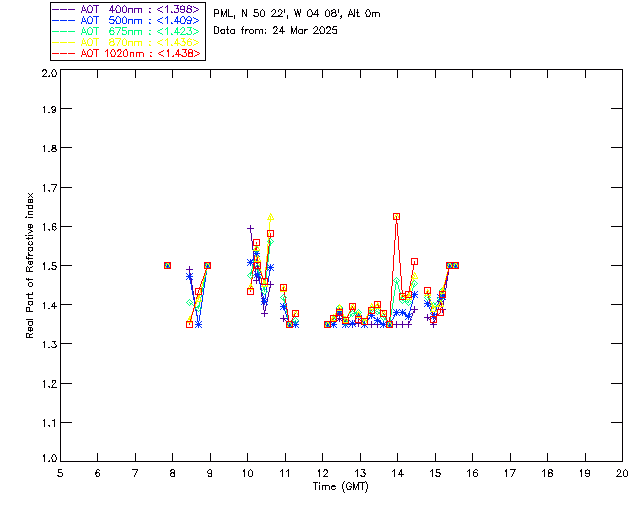Viewport: 640px width, 512px height.
Task: Click the hour 7 x-axis tick label
Action: pyautogui.click(x=135, y=473)
